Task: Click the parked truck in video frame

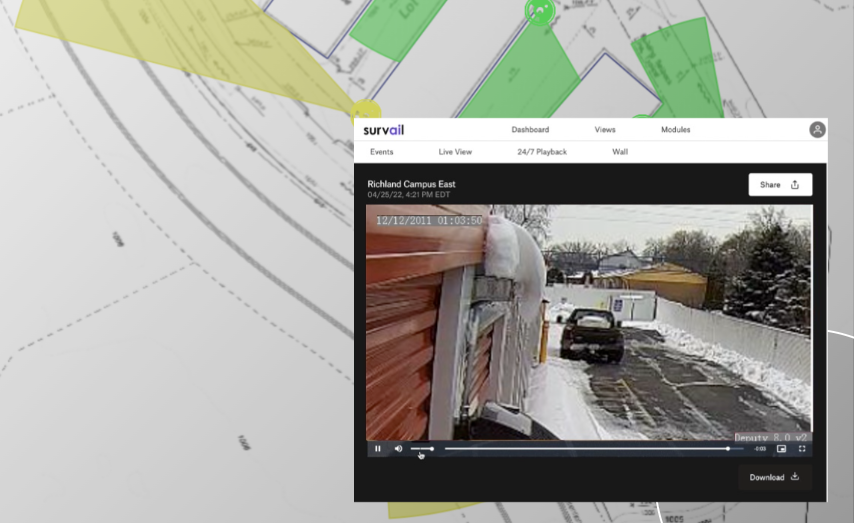Action: pyautogui.click(x=591, y=335)
